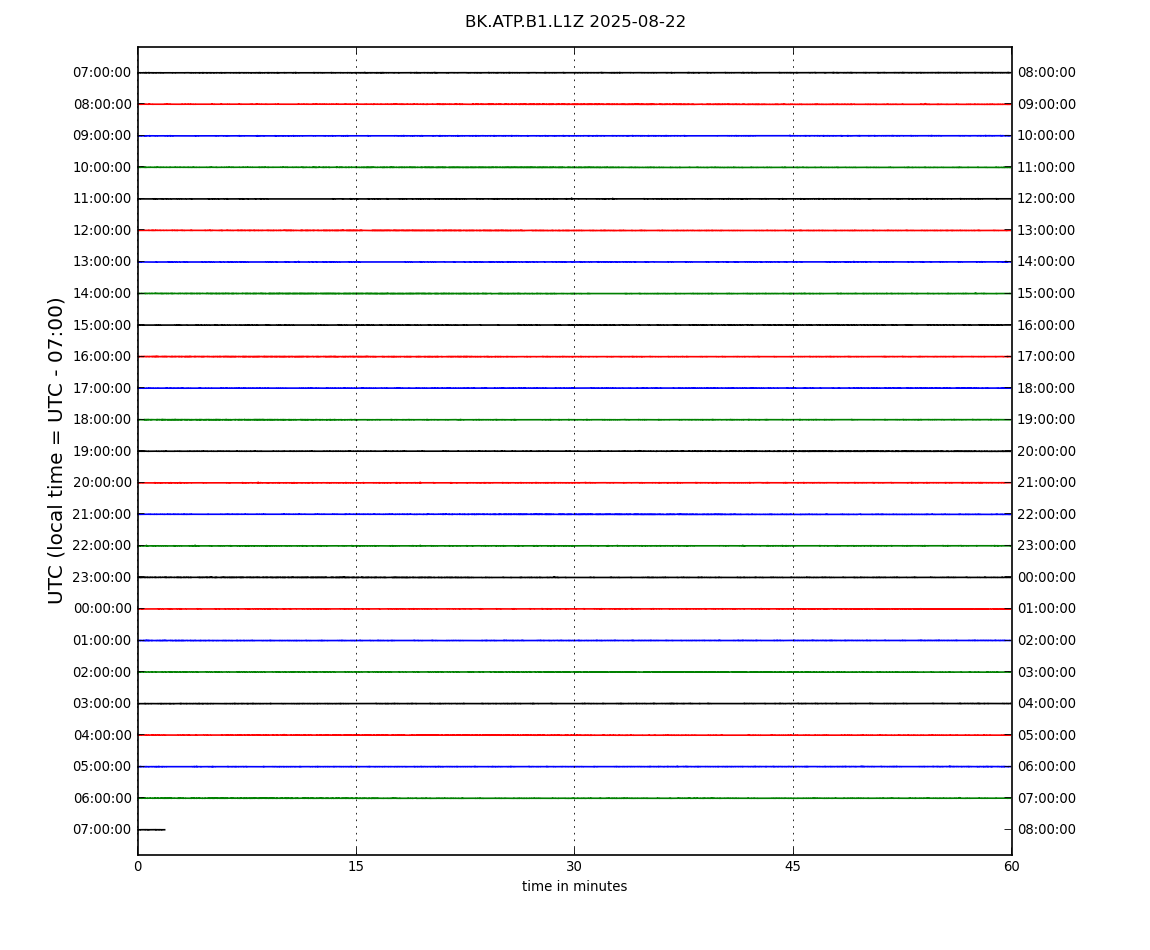This screenshot has height=950, width=1150.
Task: Click the 'UTC (local time = UTC - 07:00)' label
Action: coord(56,450)
